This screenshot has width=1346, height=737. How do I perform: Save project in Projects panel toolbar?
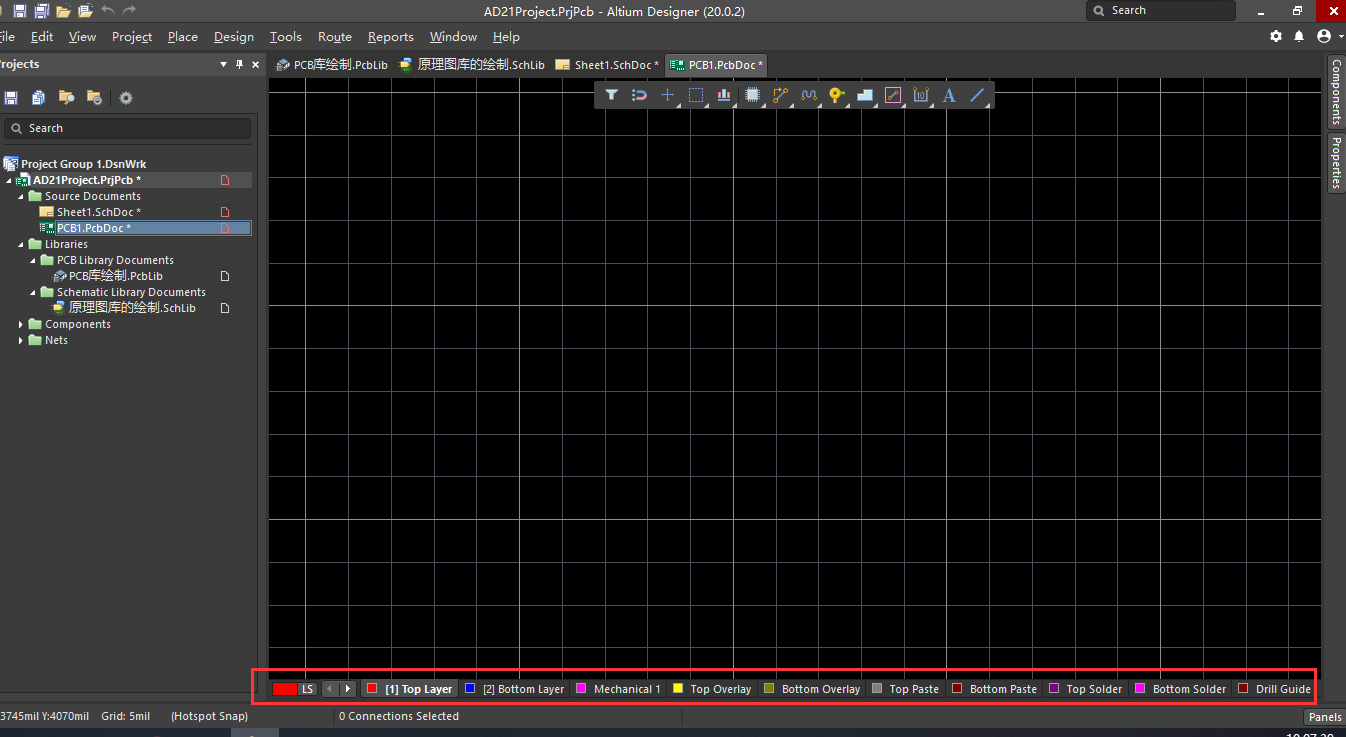tap(11, 98)
